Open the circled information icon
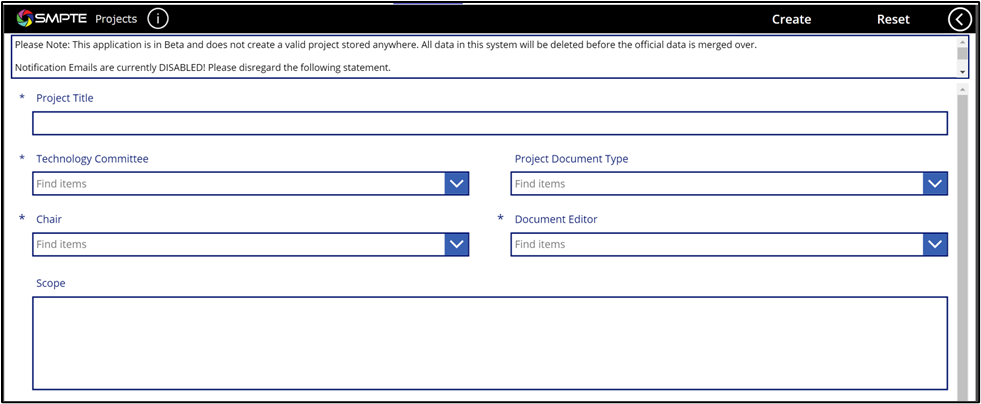Image resolution: width=981 pixels, height=404 pixels. point(158,19)
